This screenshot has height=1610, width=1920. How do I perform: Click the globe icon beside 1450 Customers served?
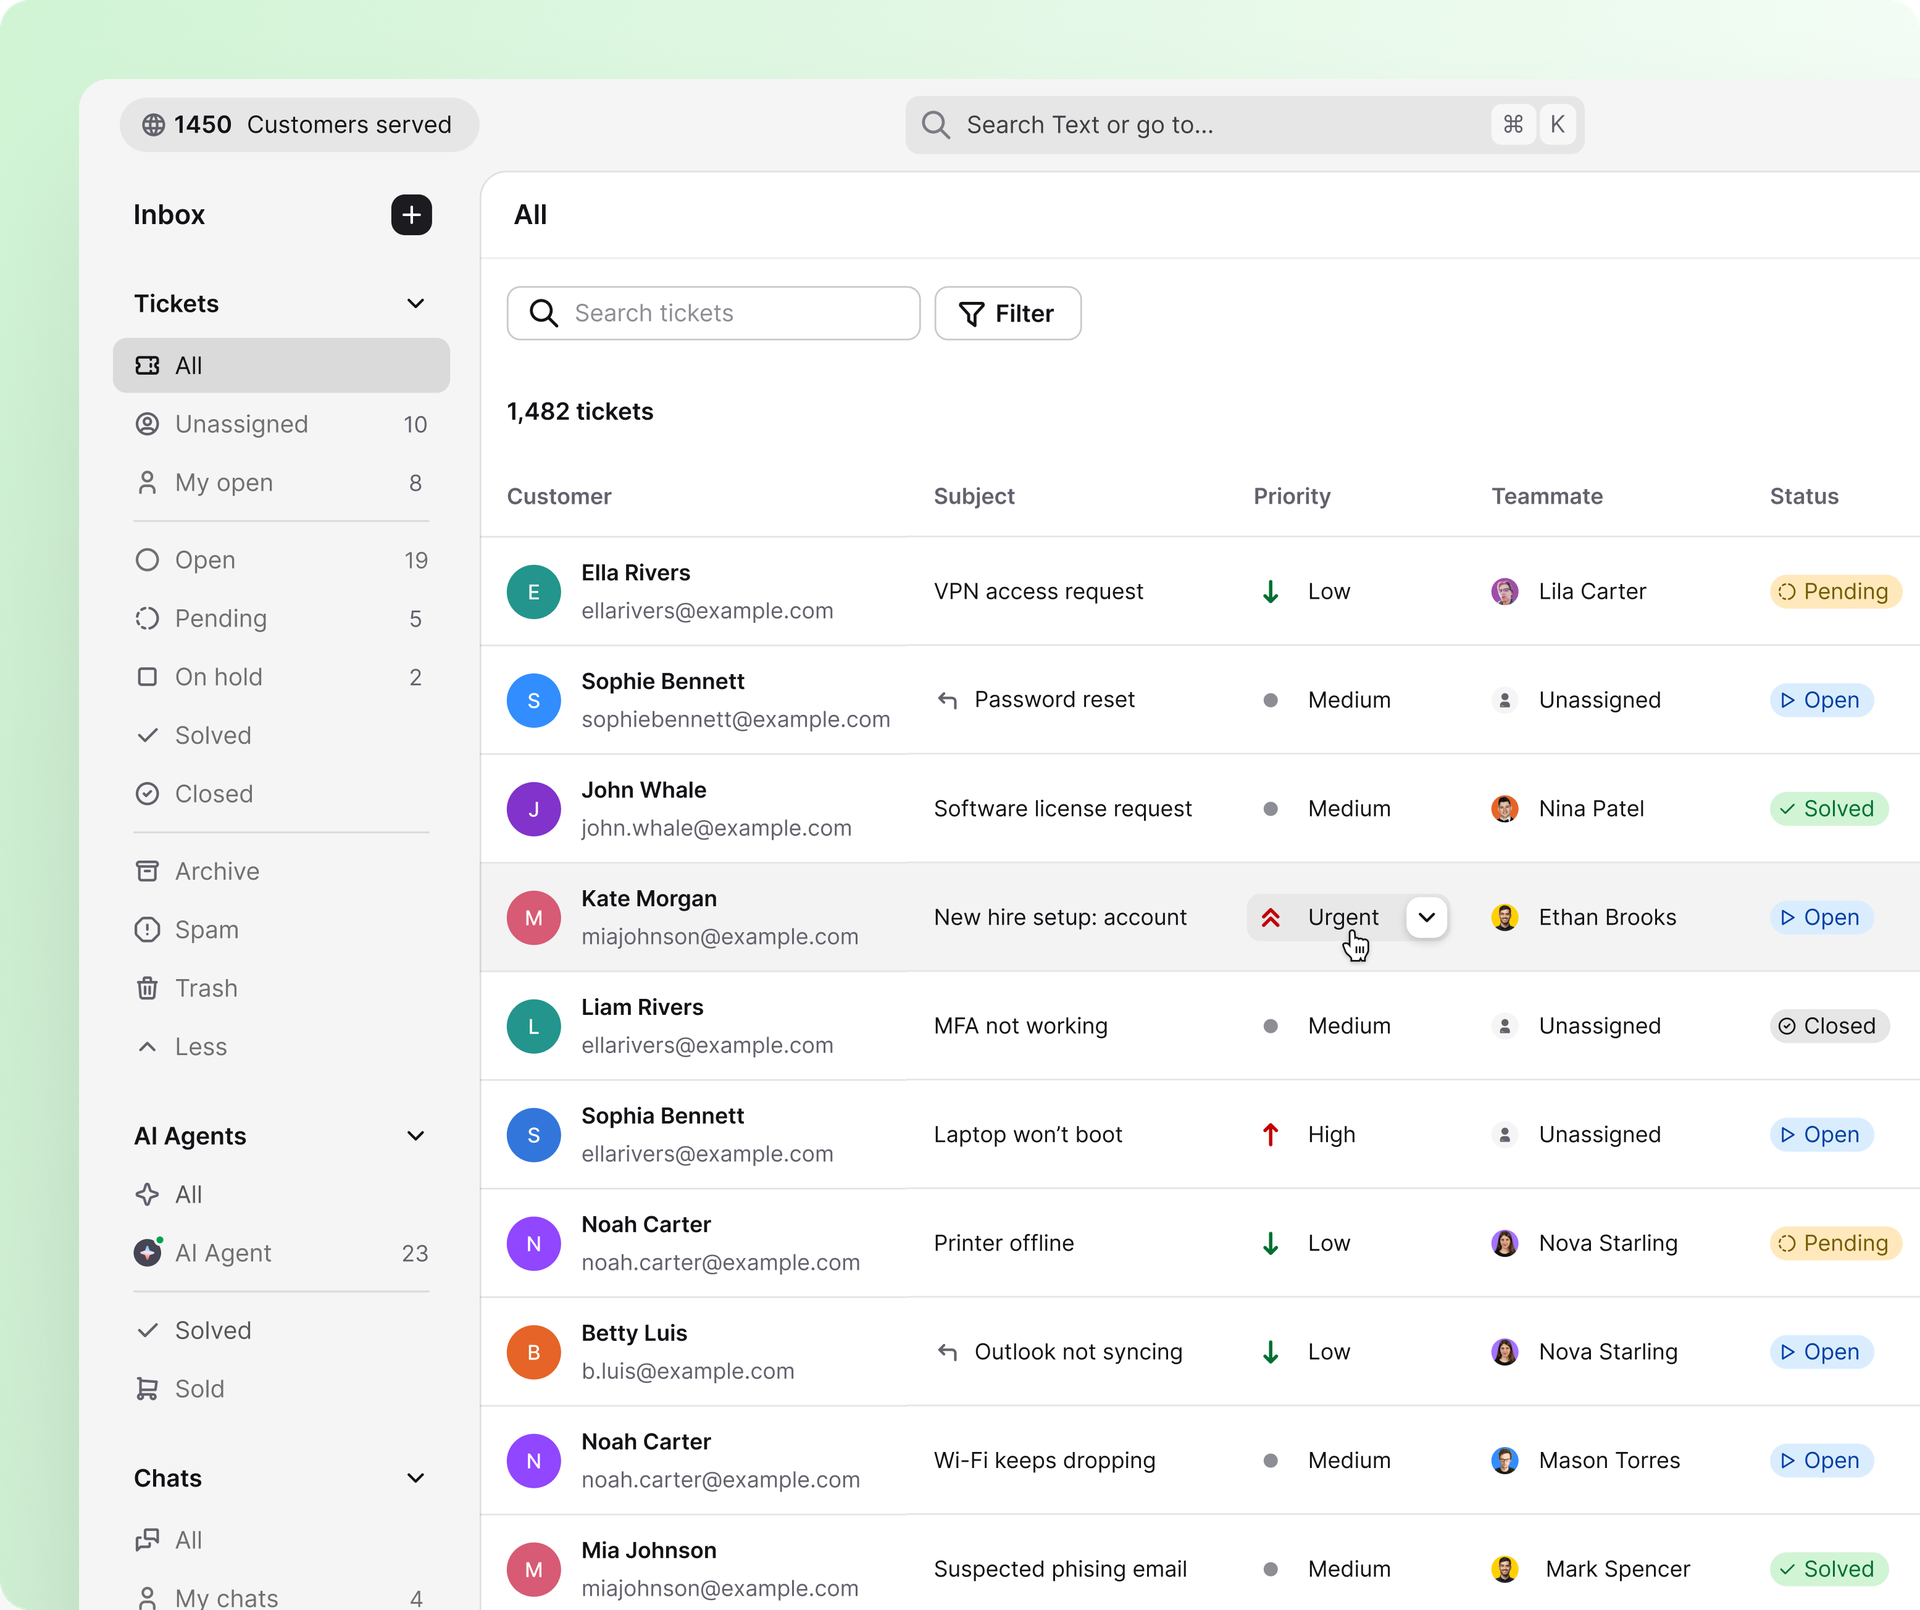153,125
